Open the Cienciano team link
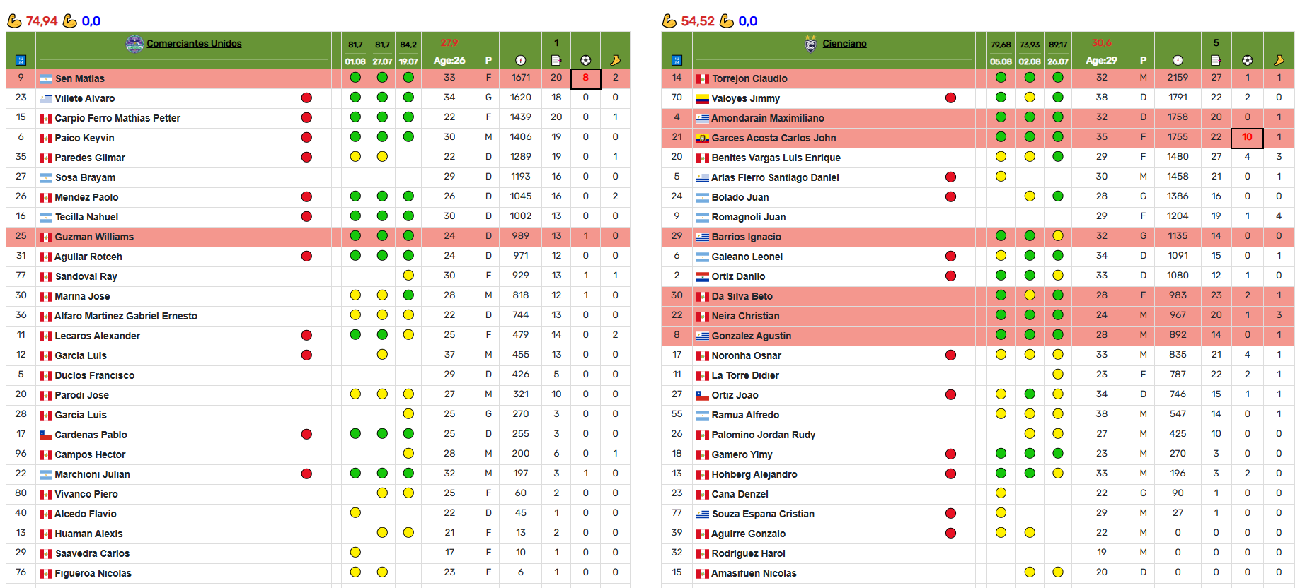The width and height of the screenshot is (1300, 588). [845, 44]
